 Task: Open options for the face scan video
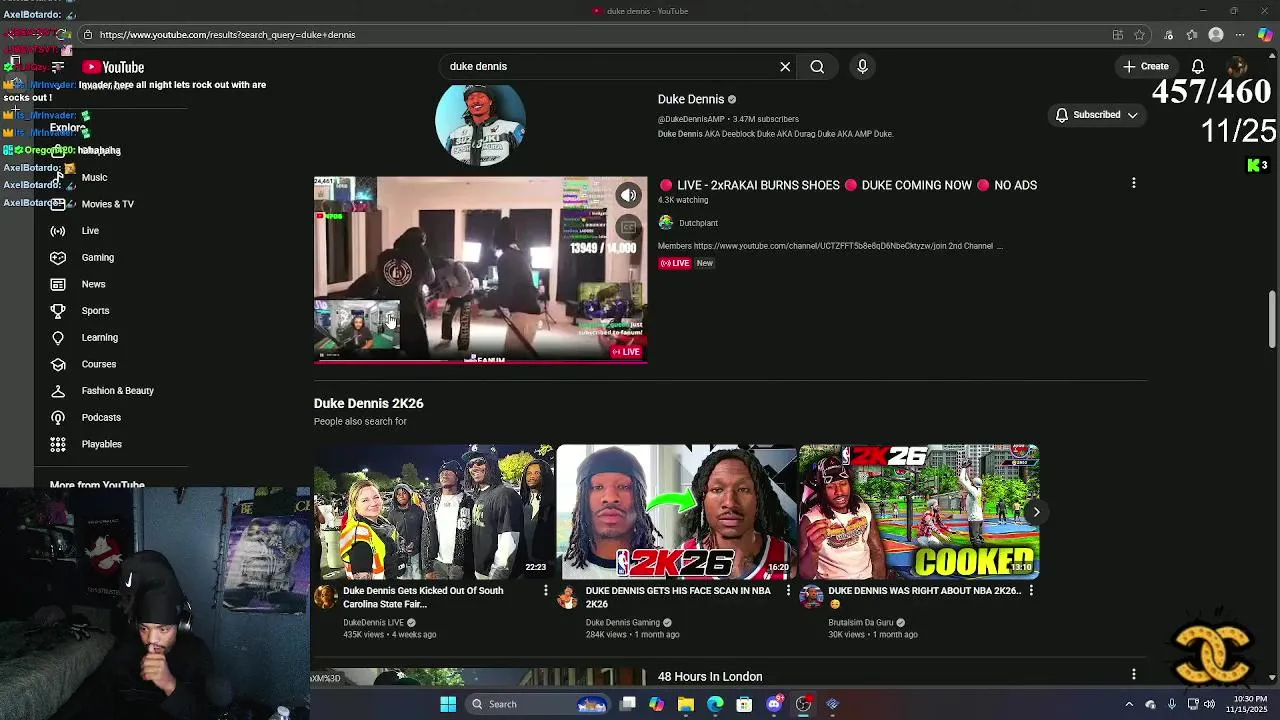click(x=787, y=591)
